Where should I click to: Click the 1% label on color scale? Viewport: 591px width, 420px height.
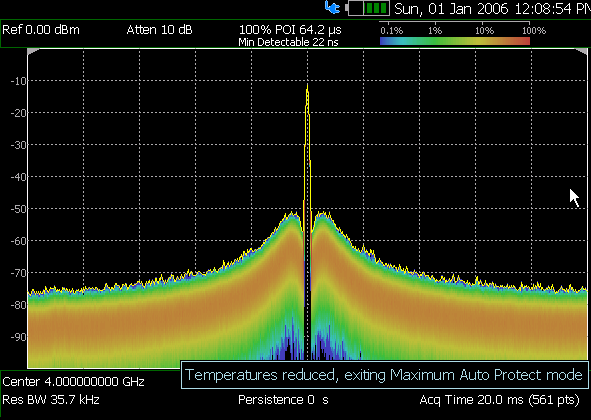pyautogui.click(x=435, y=31)
